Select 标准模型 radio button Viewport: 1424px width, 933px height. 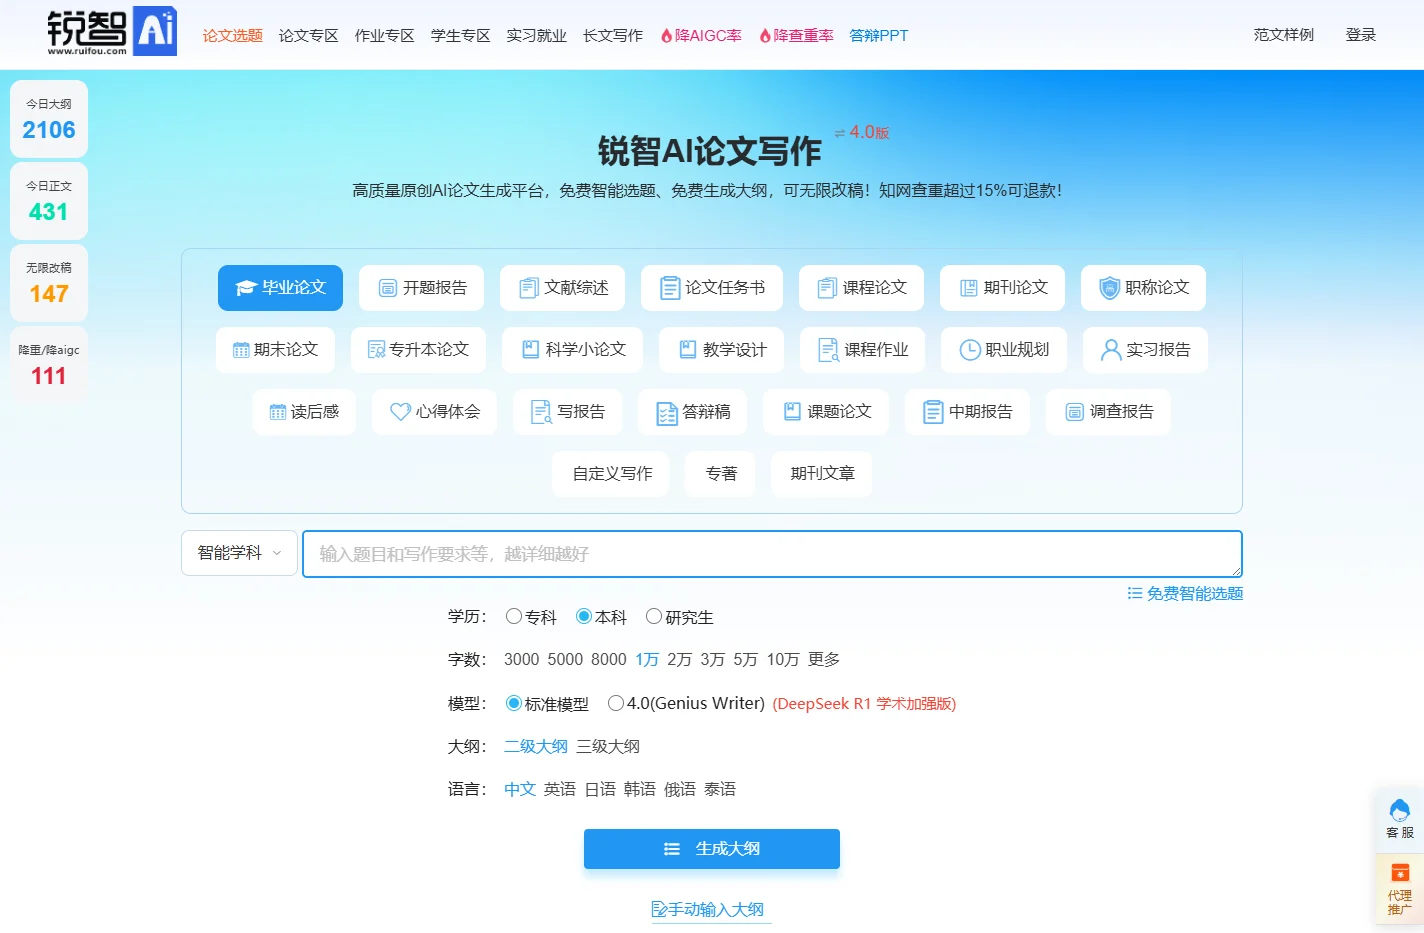[514, 704]
